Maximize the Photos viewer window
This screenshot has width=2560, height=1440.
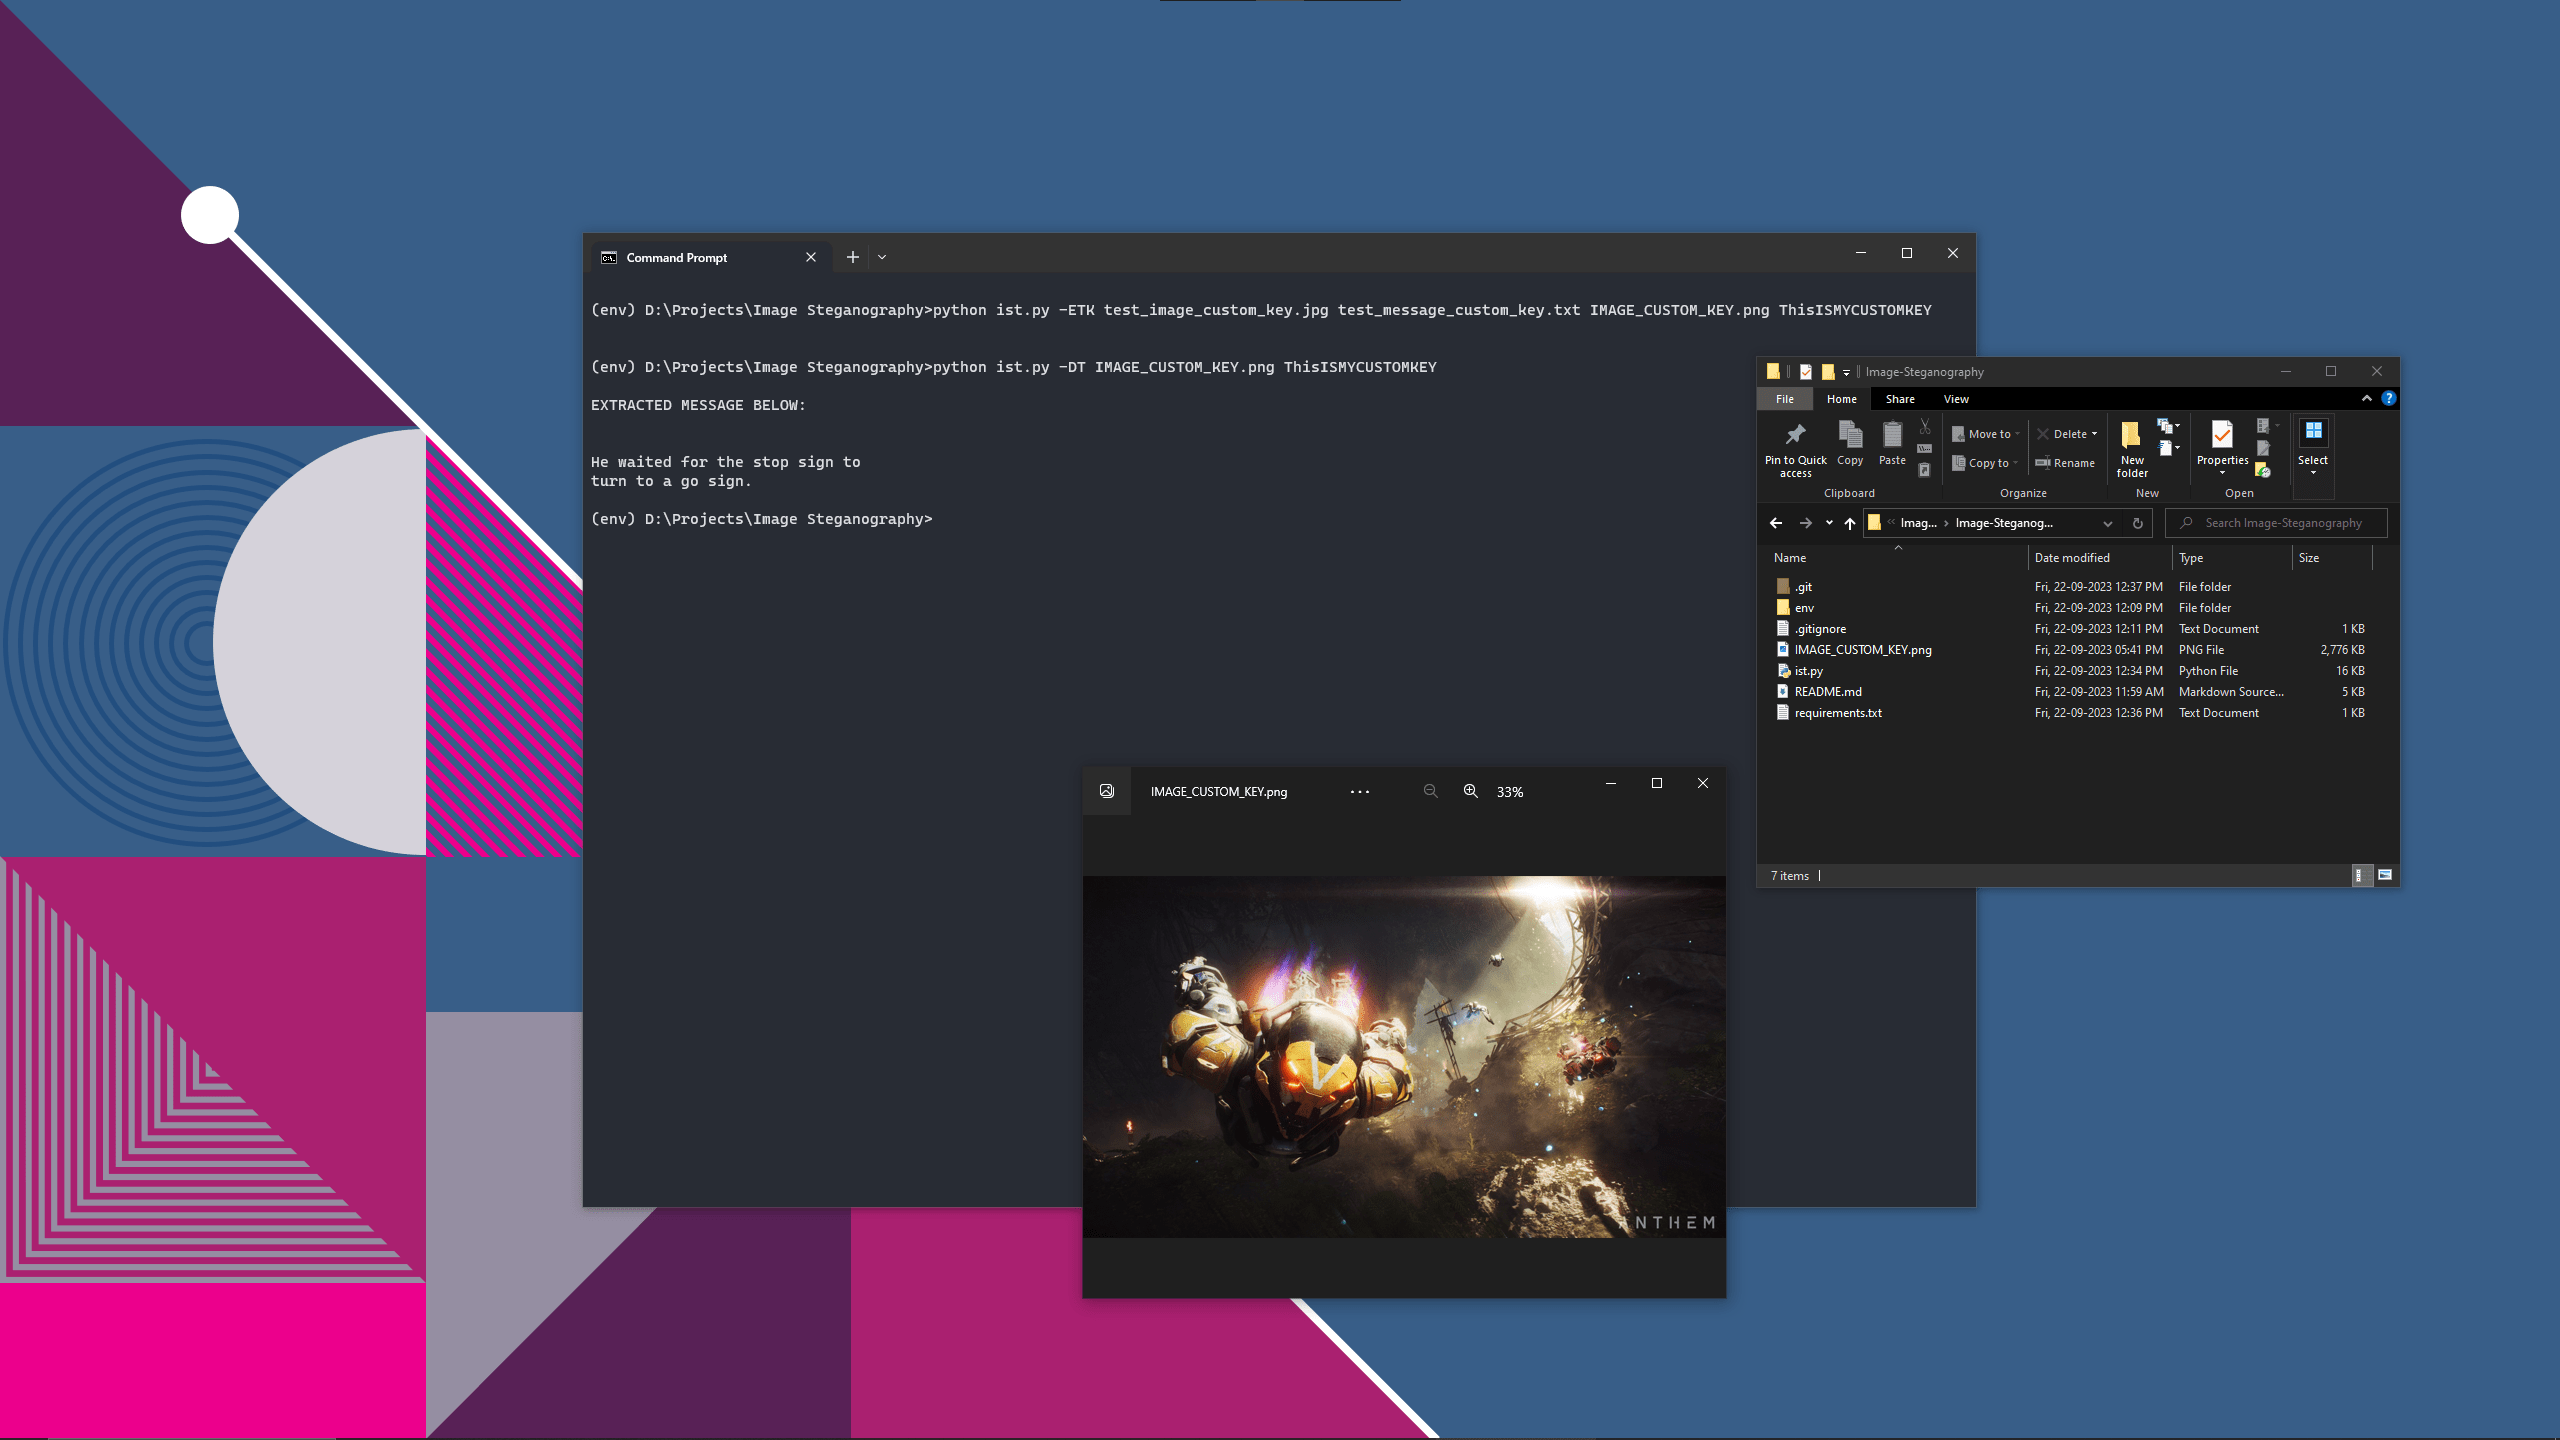coord(1657,783)
